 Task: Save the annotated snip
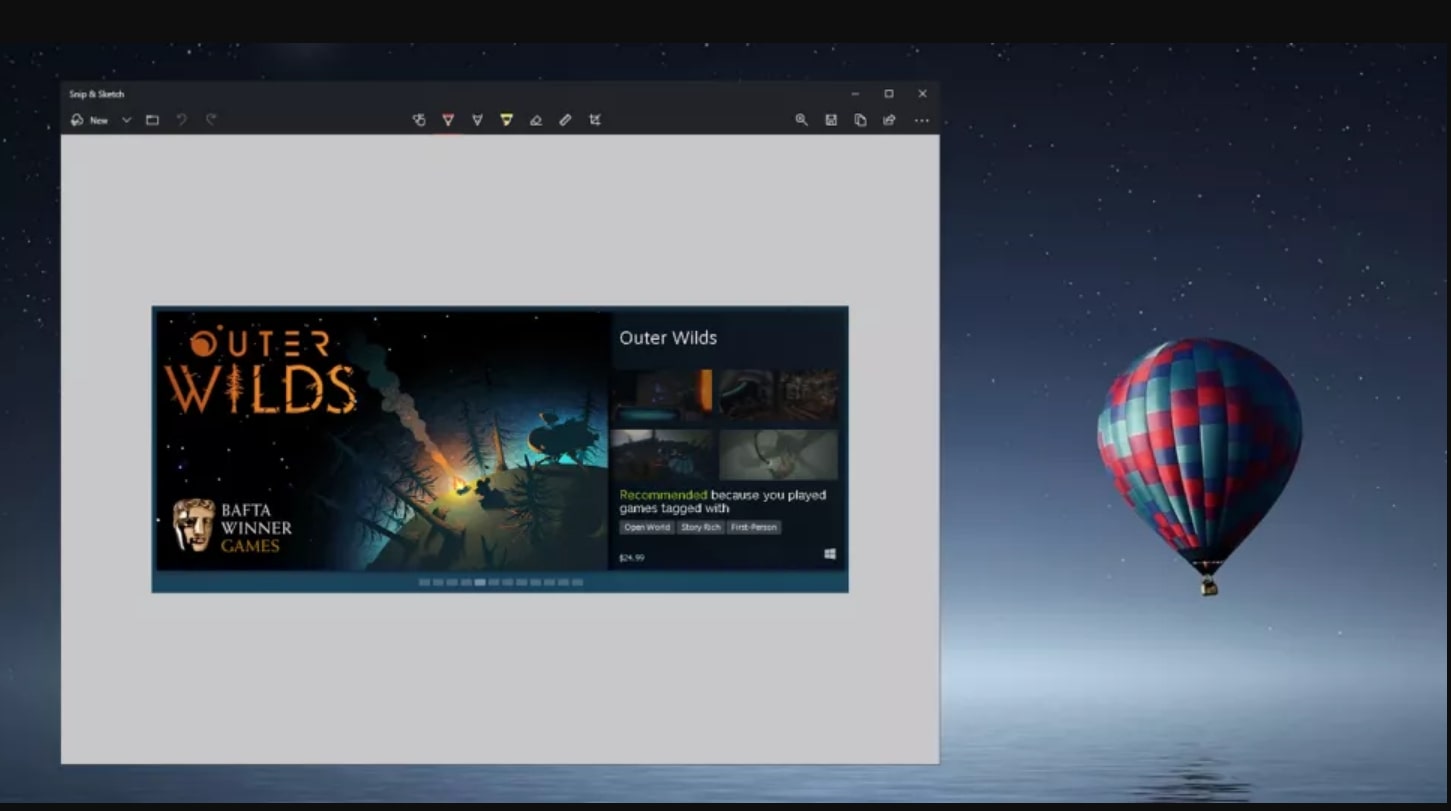831,120
